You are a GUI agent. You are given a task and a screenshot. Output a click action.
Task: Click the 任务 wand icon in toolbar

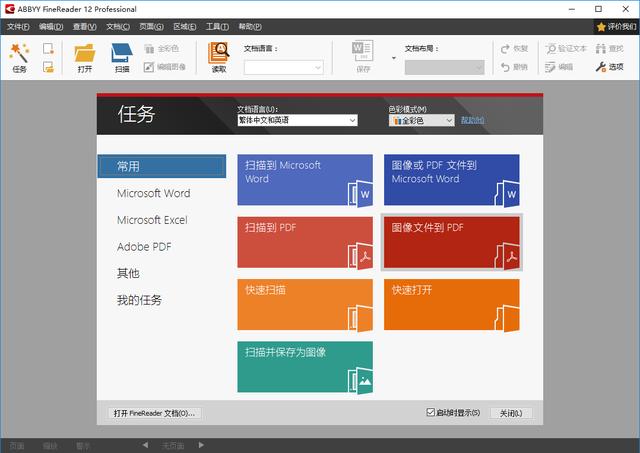pos(19,55)
